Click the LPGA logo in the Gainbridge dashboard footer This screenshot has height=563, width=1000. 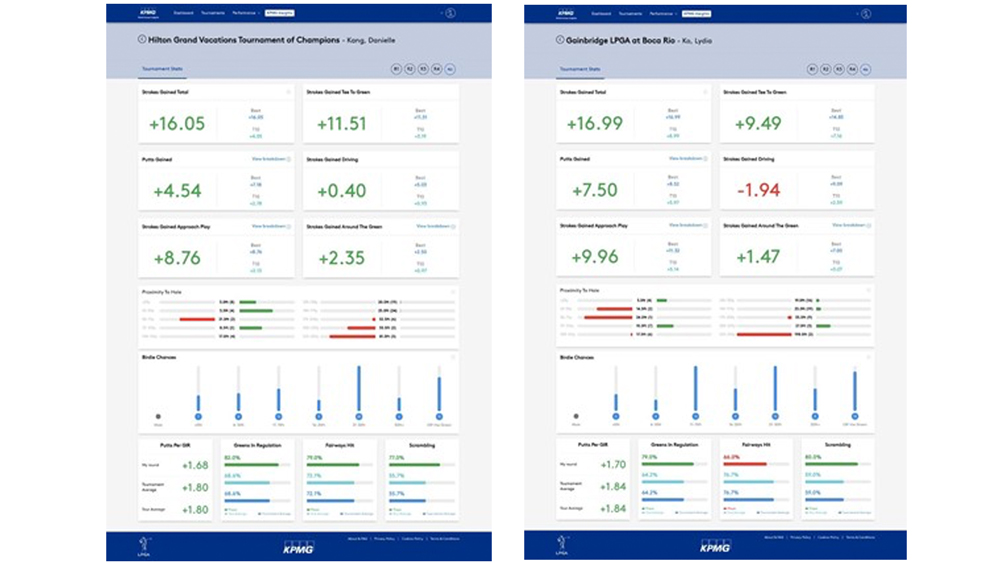click(x=562, y=545)
